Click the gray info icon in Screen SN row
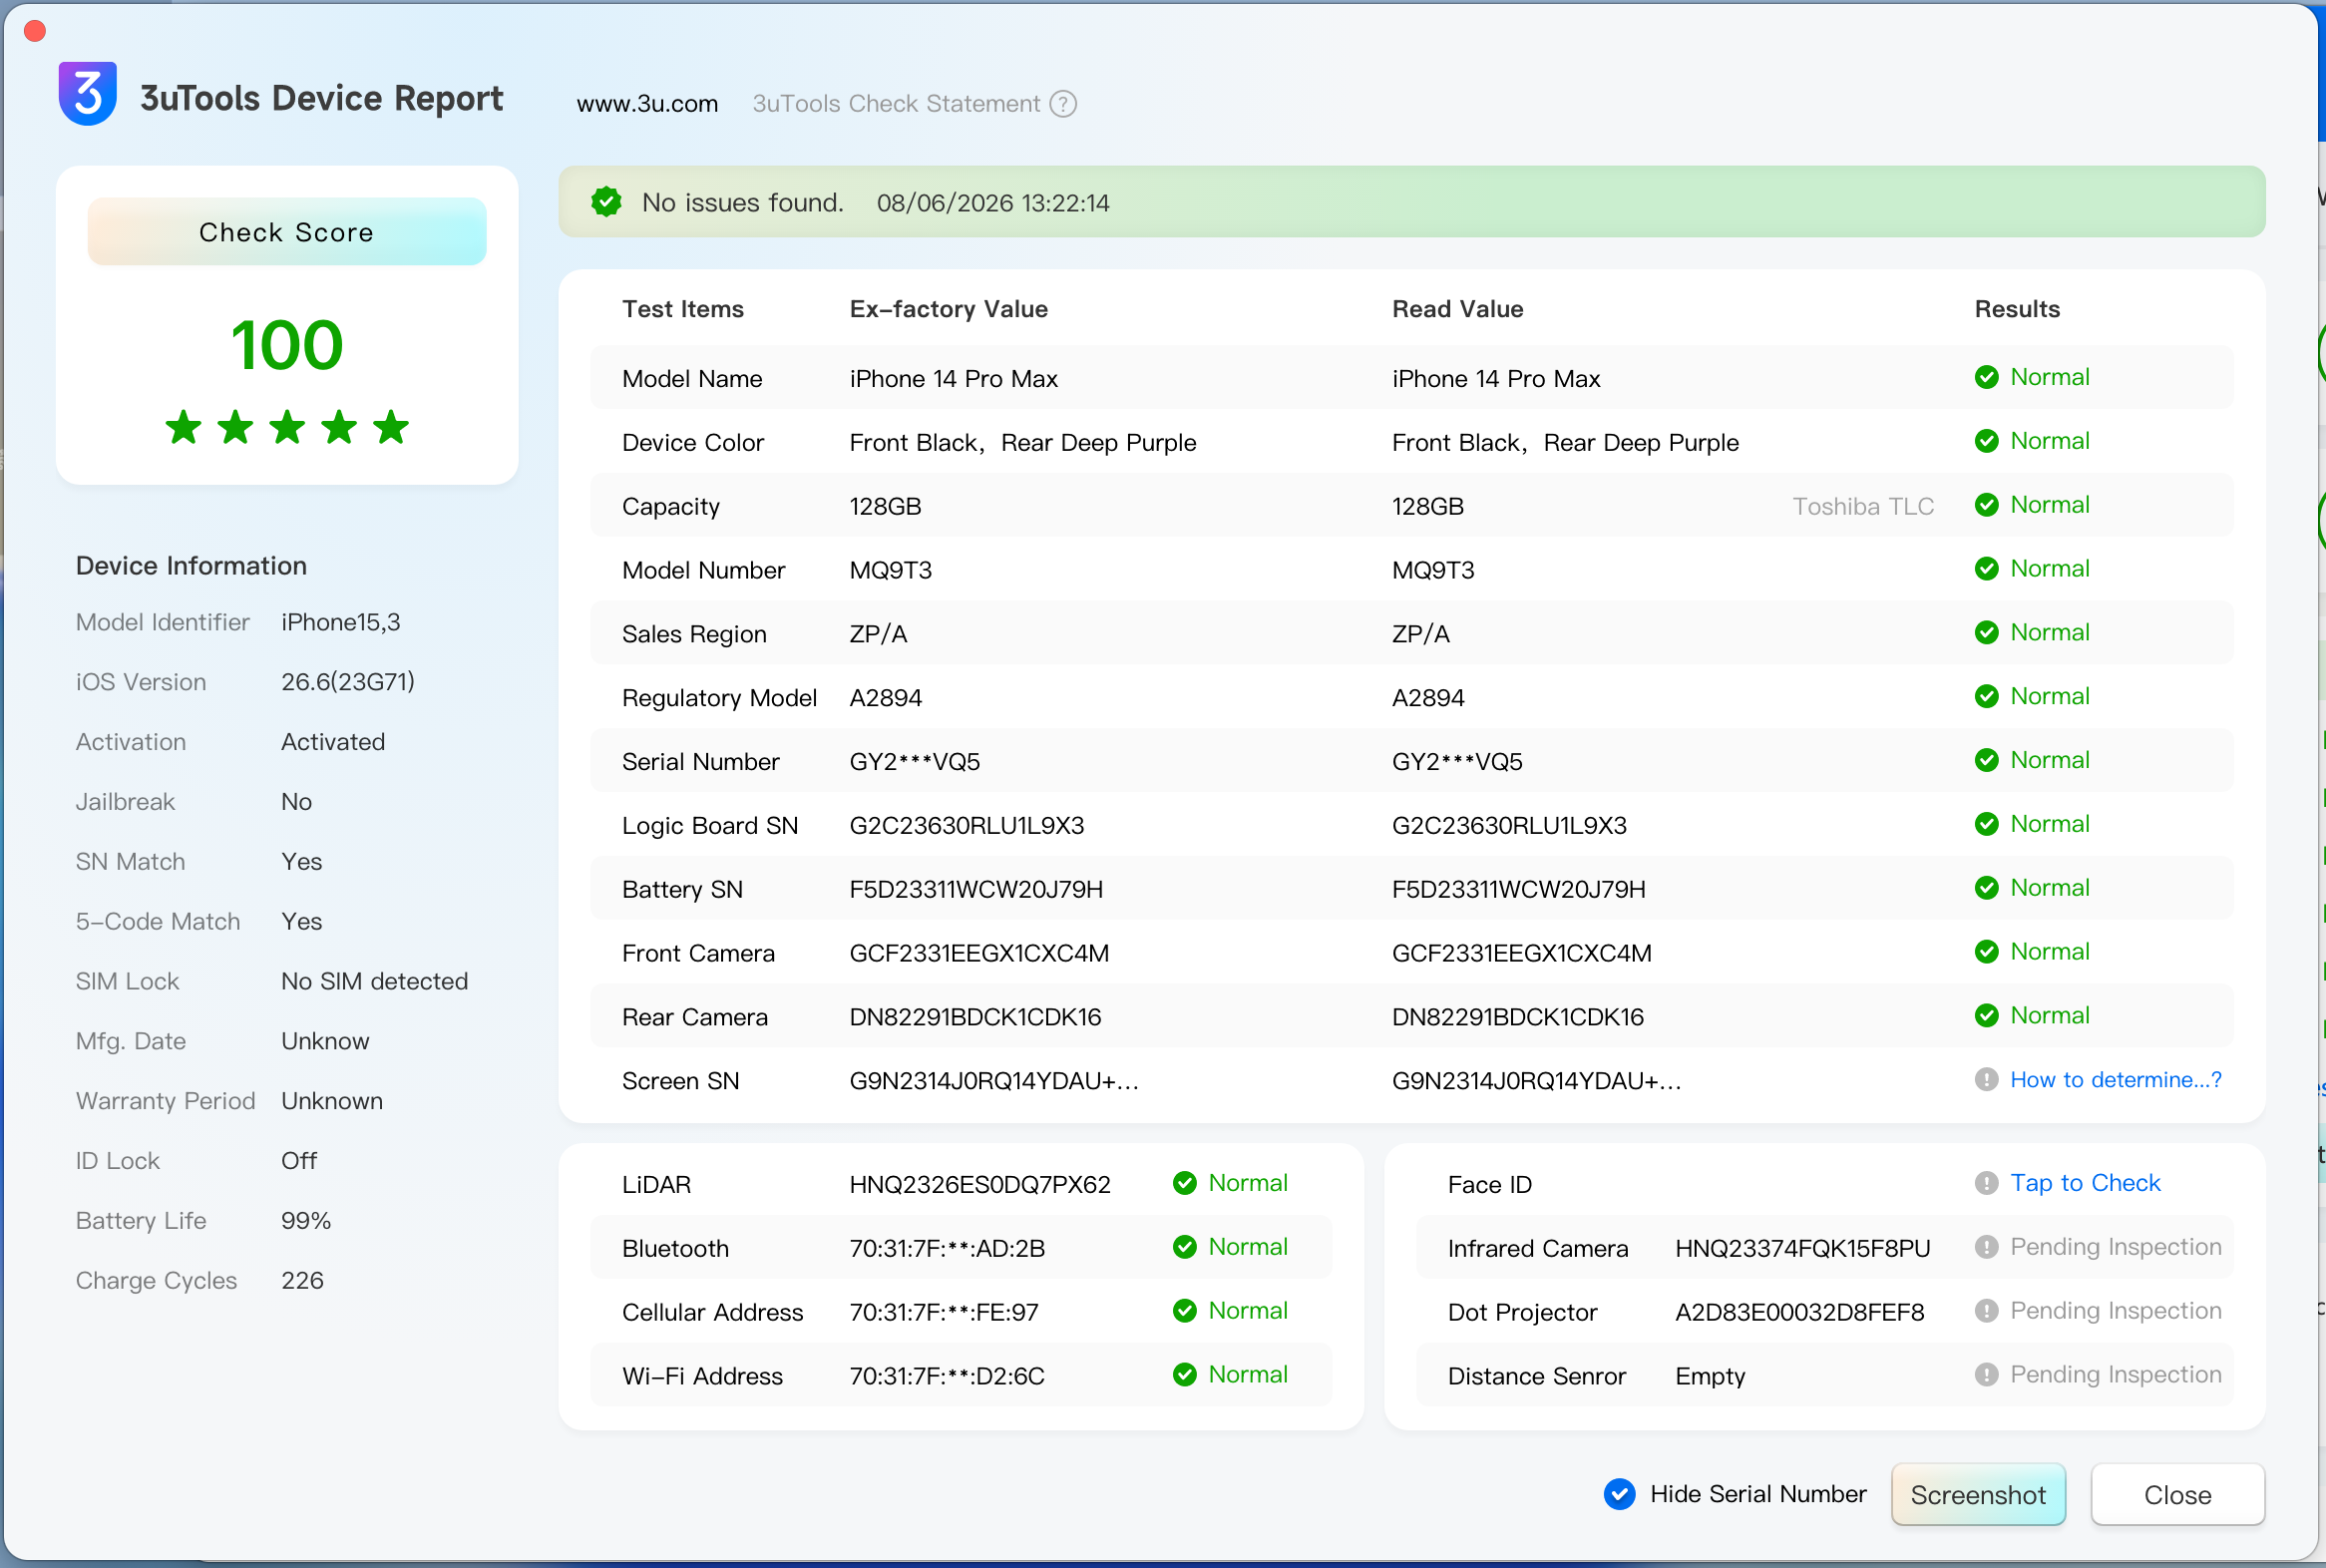The width and height of the screenshot is (2326, 1568). click(x=1986, y=1080)
